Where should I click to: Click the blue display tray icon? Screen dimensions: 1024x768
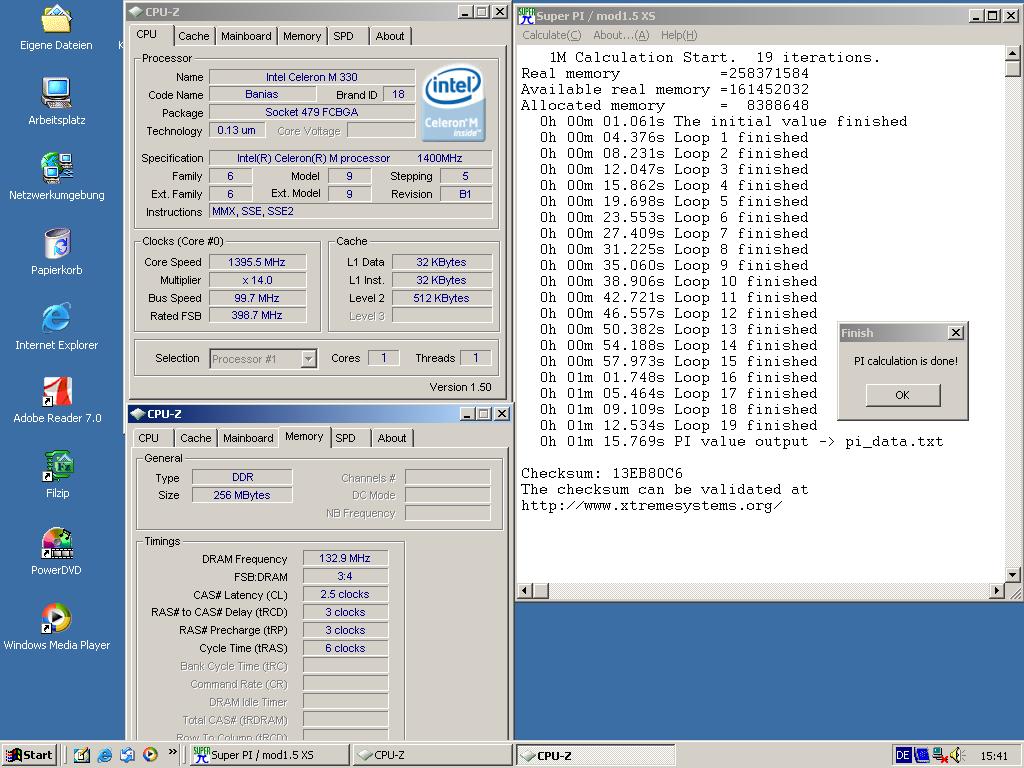[921, 755]
